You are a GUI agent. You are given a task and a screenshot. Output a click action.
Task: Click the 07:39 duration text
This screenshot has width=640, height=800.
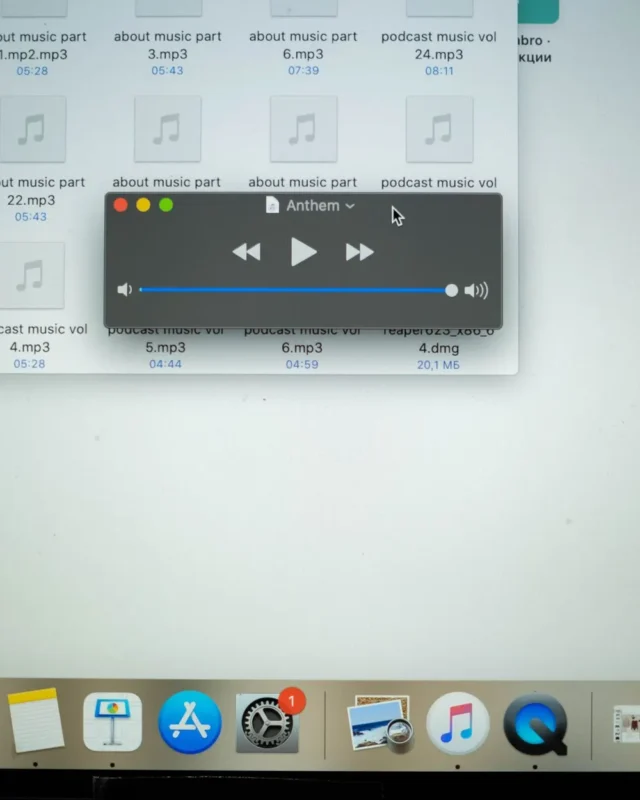tap(303, 70)
